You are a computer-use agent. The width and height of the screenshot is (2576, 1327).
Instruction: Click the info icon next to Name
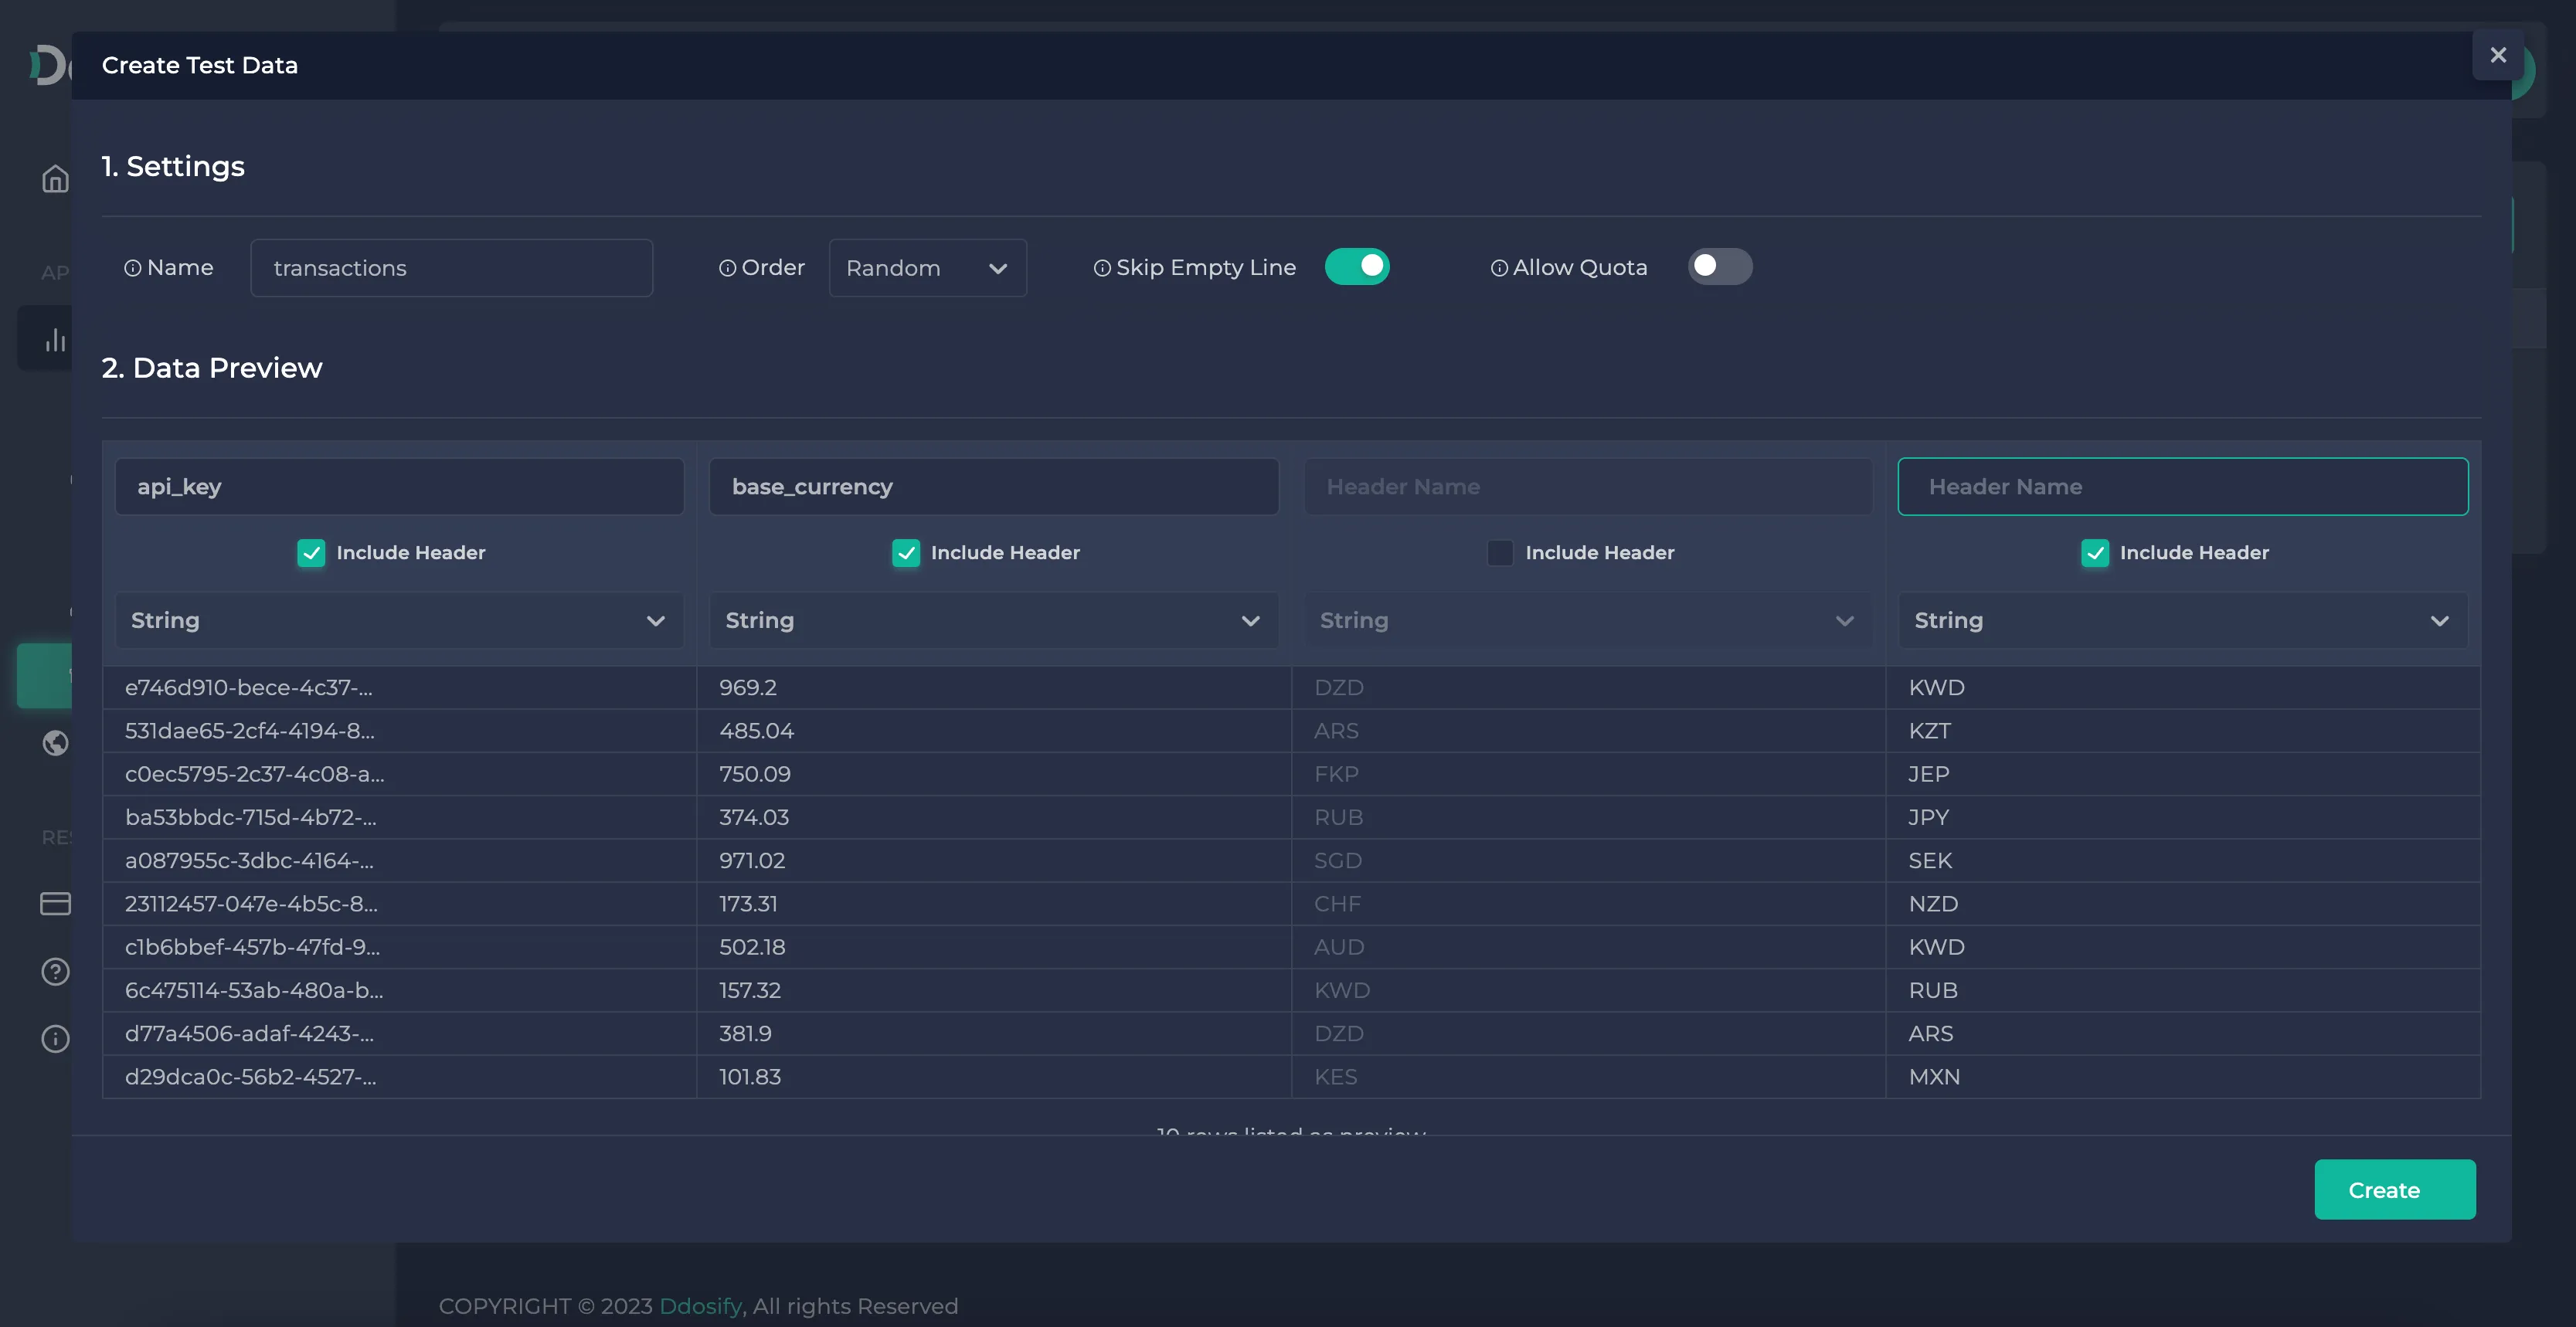(133, 267)
